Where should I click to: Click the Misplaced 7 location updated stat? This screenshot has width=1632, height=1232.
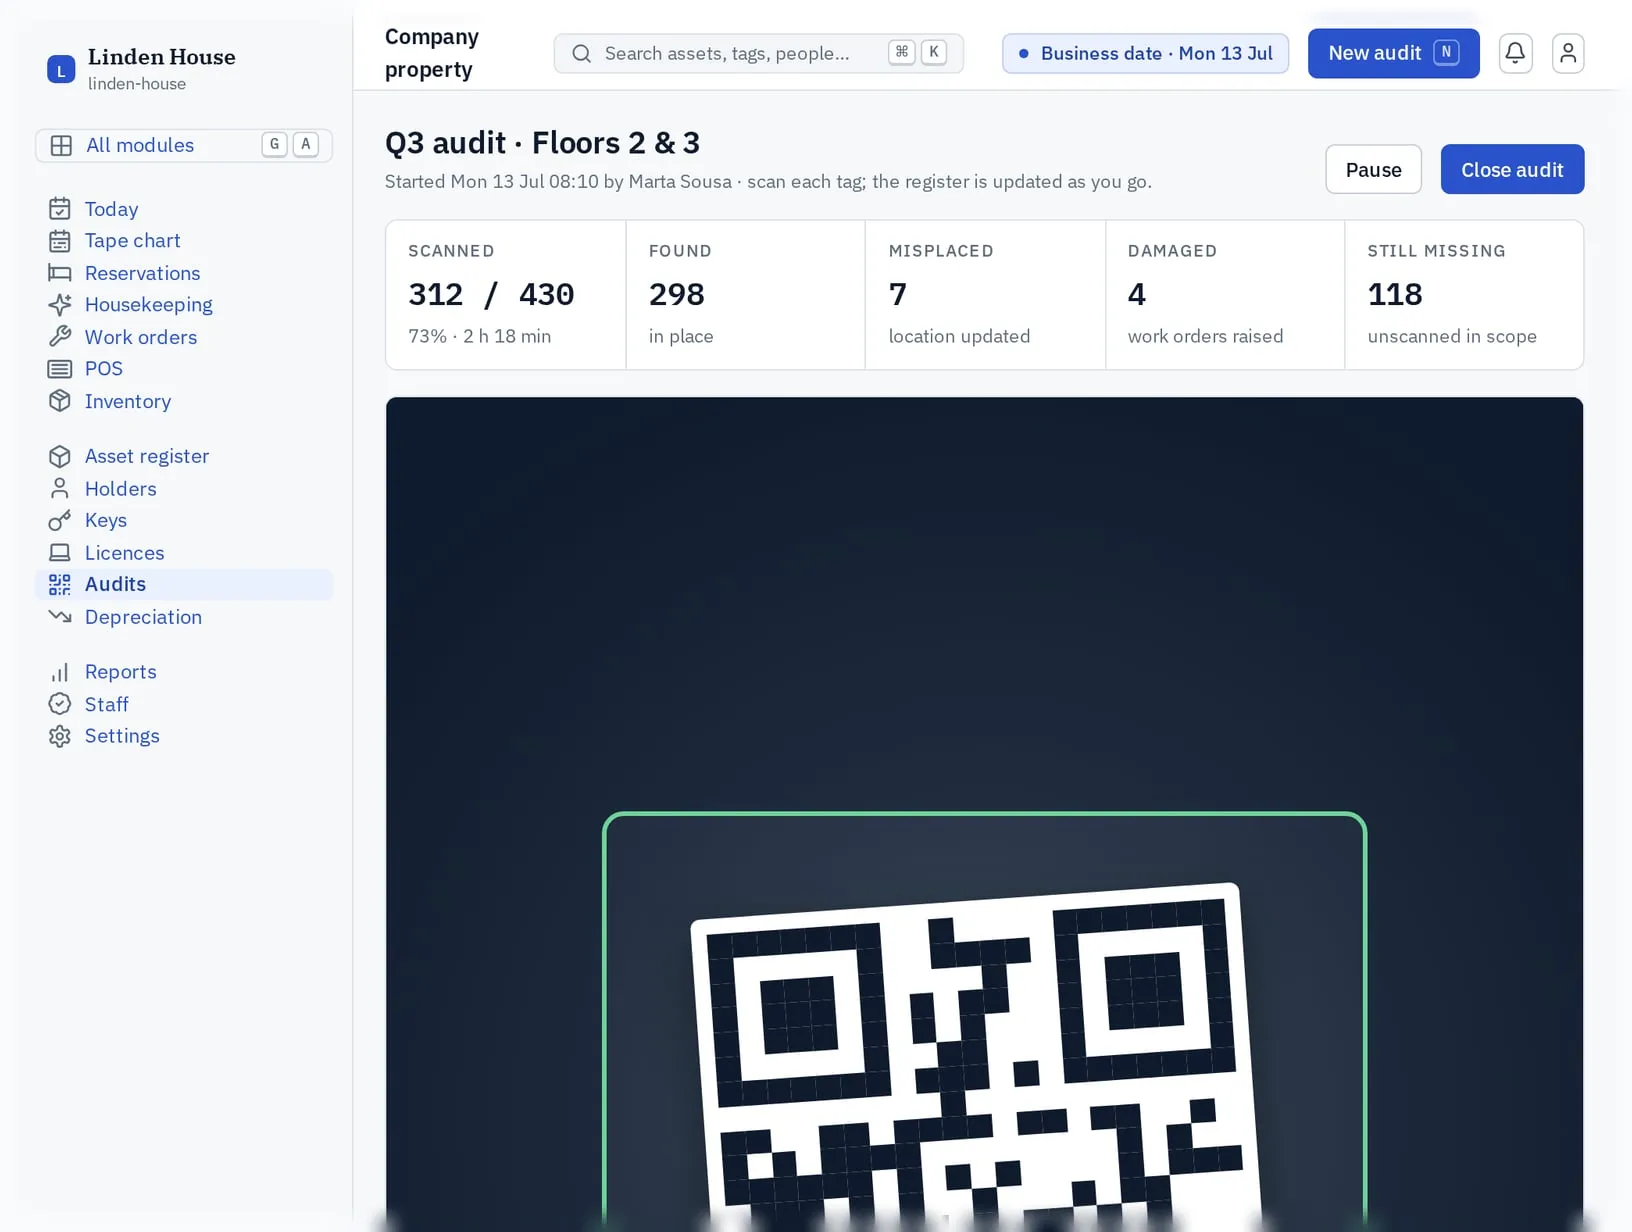985,295
